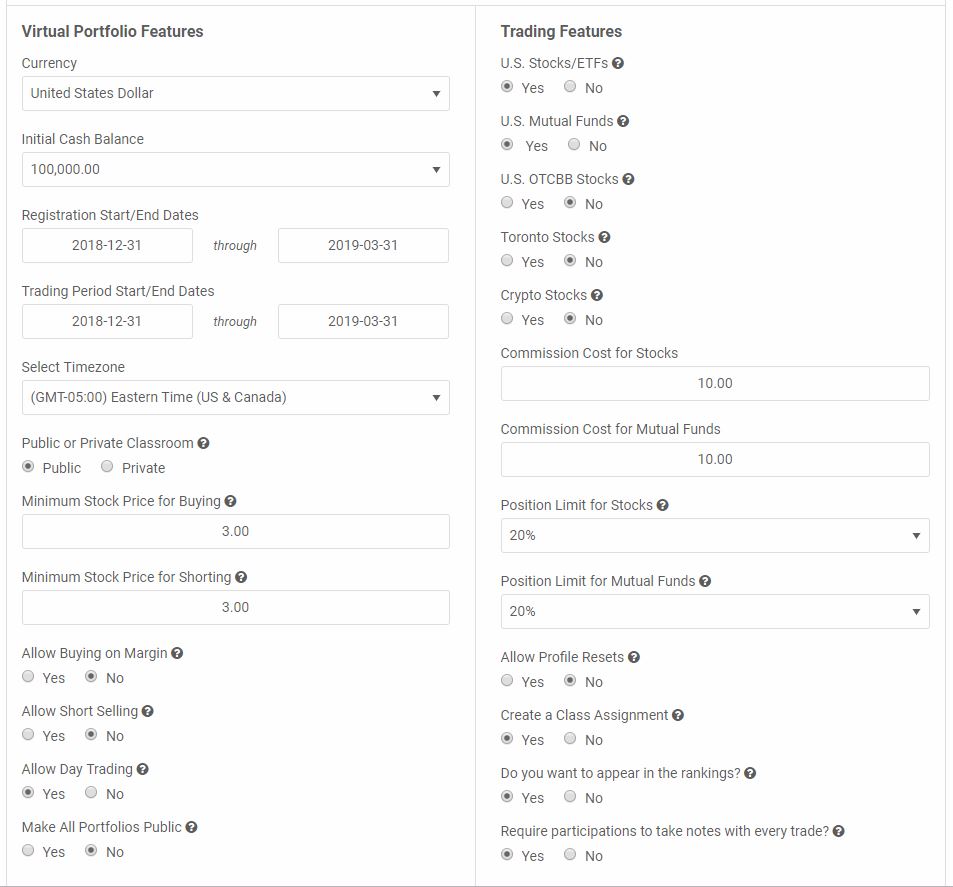Screen dimensions: 953x887
Task: Click help icon for Create a Class Assignment
Action: coord(678,716)
